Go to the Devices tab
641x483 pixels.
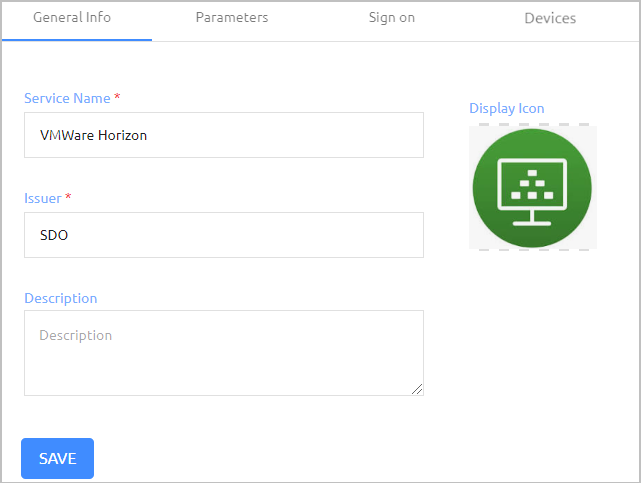(550, 18)
